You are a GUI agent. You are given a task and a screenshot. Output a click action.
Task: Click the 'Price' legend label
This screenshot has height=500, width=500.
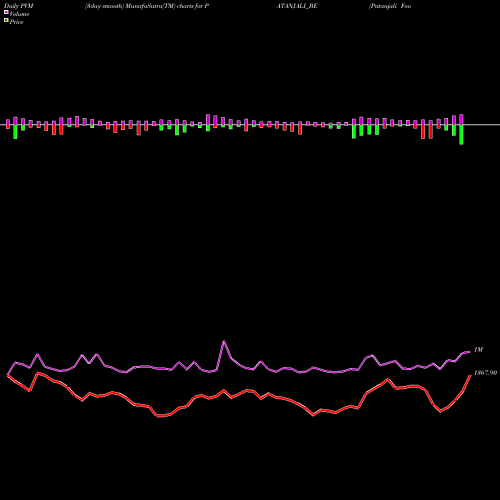(x=16, y=22)
